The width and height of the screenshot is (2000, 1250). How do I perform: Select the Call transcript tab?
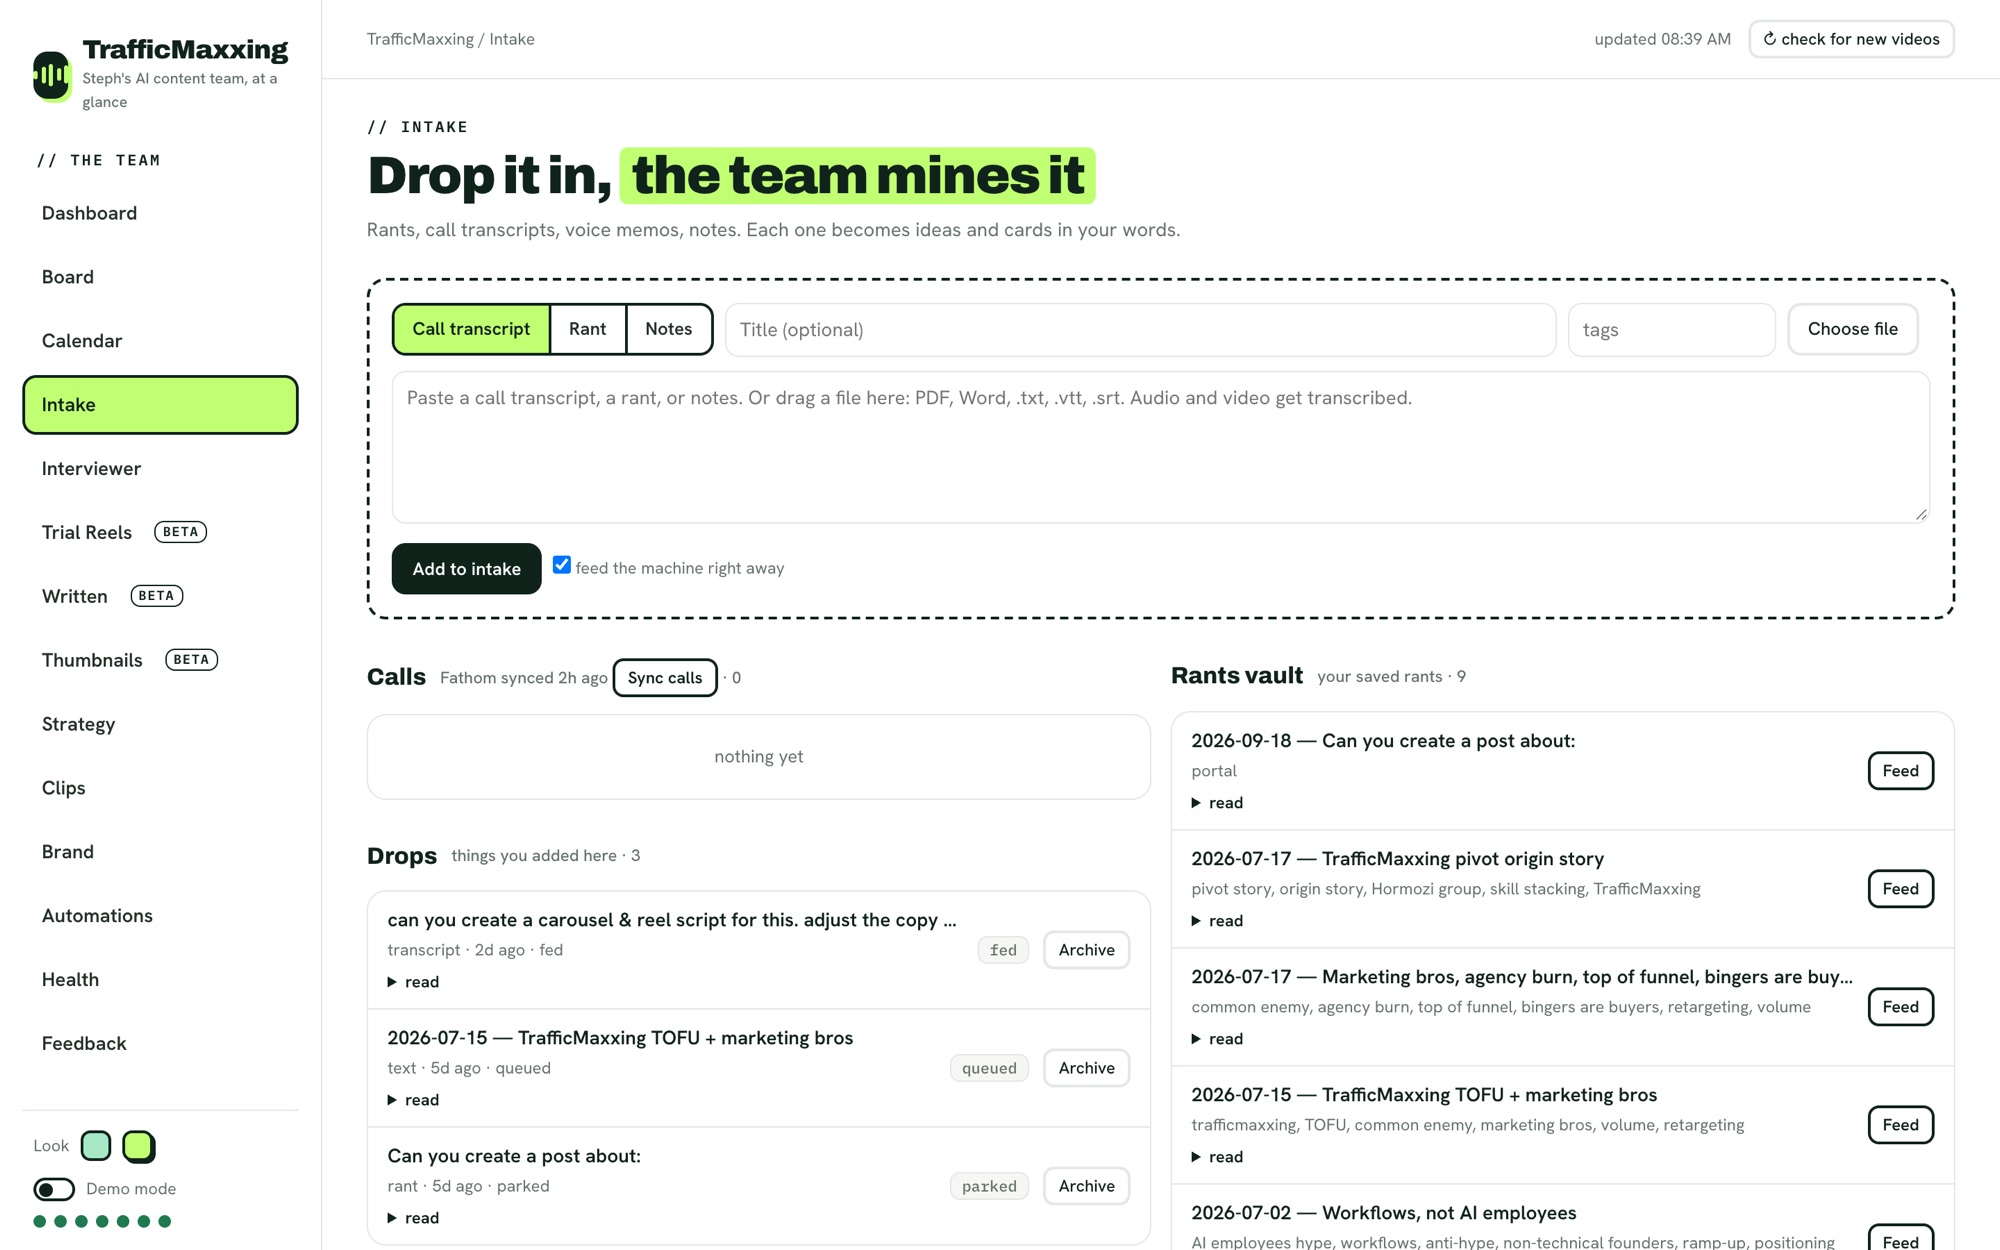point(471,329)
